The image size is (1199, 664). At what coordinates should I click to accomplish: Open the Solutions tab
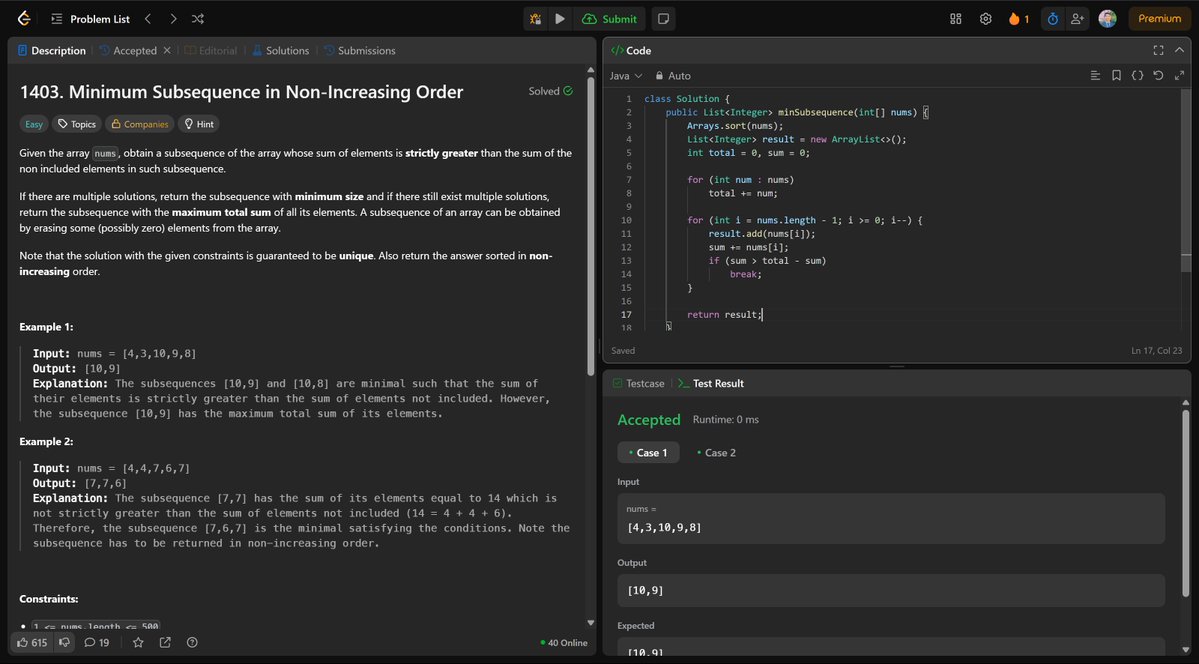point(280,50)
